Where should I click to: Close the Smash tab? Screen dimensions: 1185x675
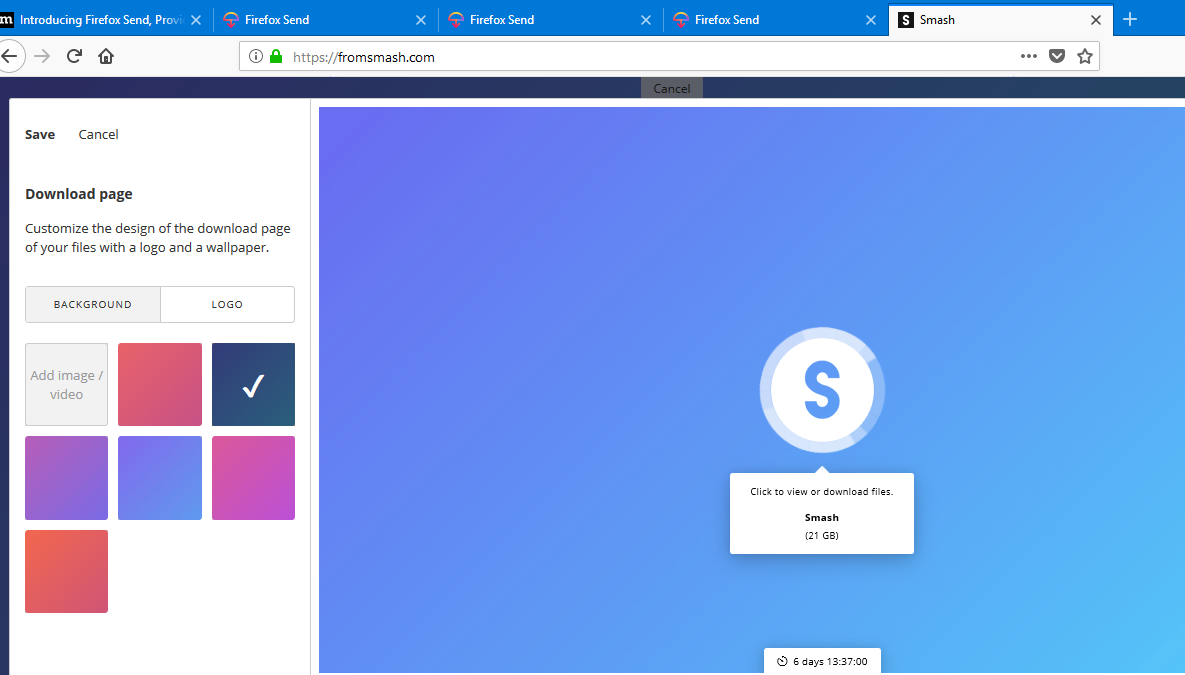(x=1096, y=20)
